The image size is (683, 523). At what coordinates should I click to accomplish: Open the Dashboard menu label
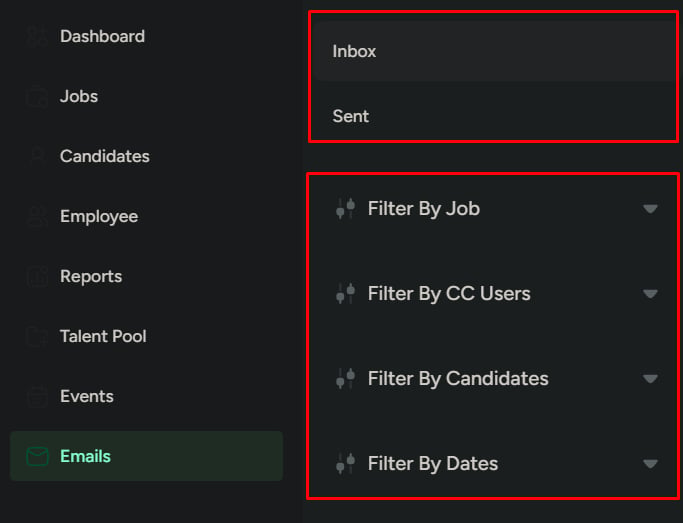102,36
